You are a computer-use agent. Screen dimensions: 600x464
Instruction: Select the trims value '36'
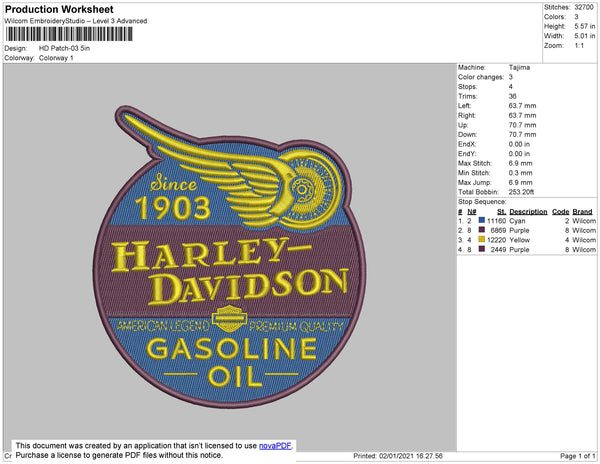click(x=512, y=96)
